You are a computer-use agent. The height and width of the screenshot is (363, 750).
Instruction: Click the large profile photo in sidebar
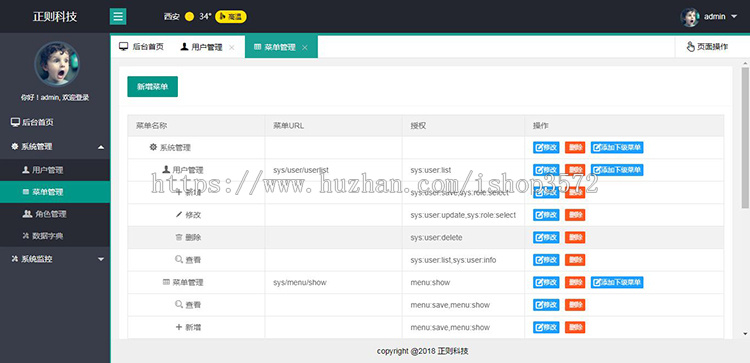tap(56, 64)
